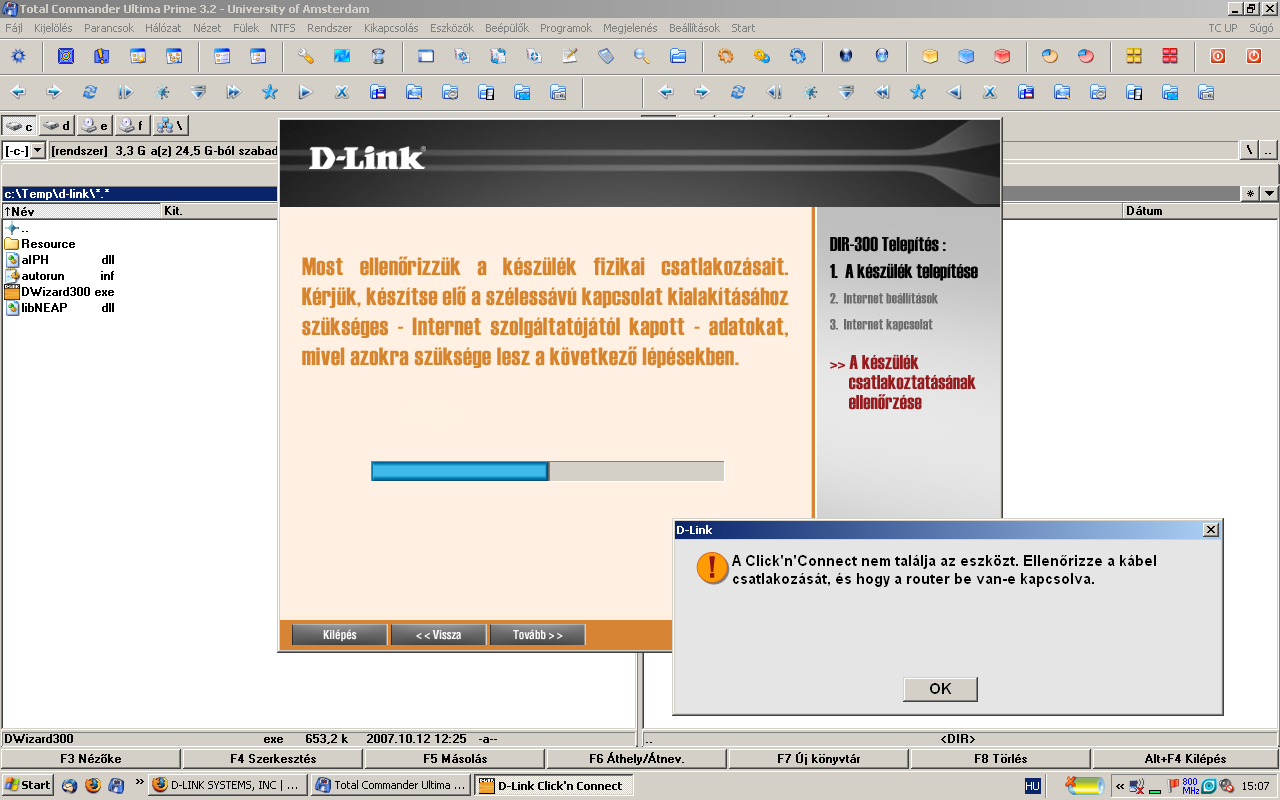Open the network neighborhood drive button
Image resolution: width=1280 pixels, height=800 pixels.
(x=170, y=126)
